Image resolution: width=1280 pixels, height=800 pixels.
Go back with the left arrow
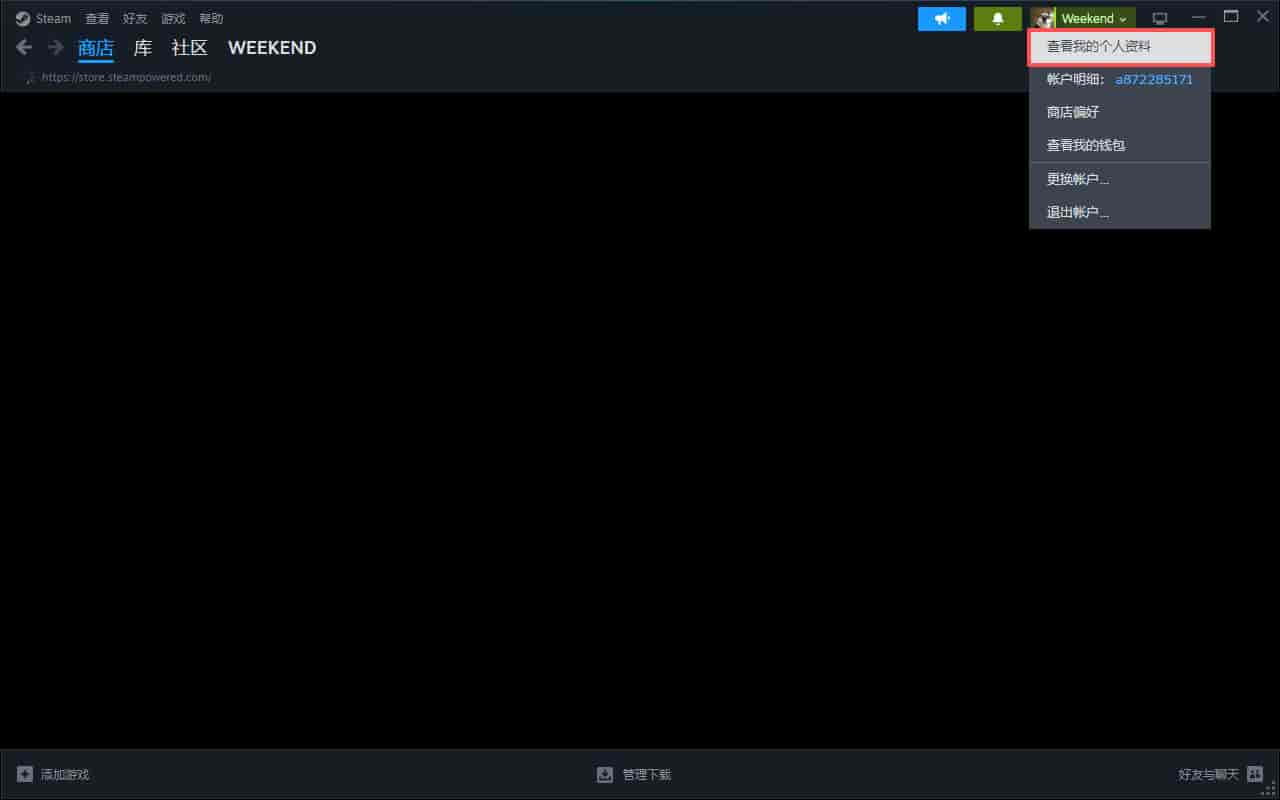point(25,47)
